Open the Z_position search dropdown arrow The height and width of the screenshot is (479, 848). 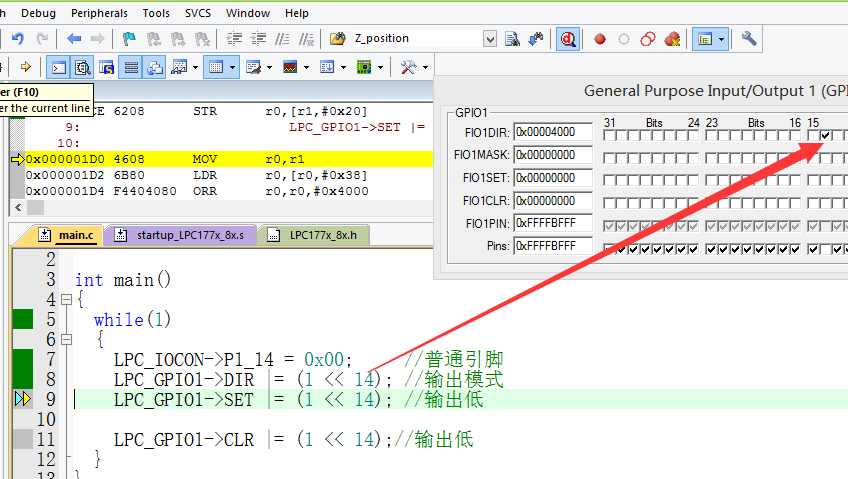tap(490, 39)
